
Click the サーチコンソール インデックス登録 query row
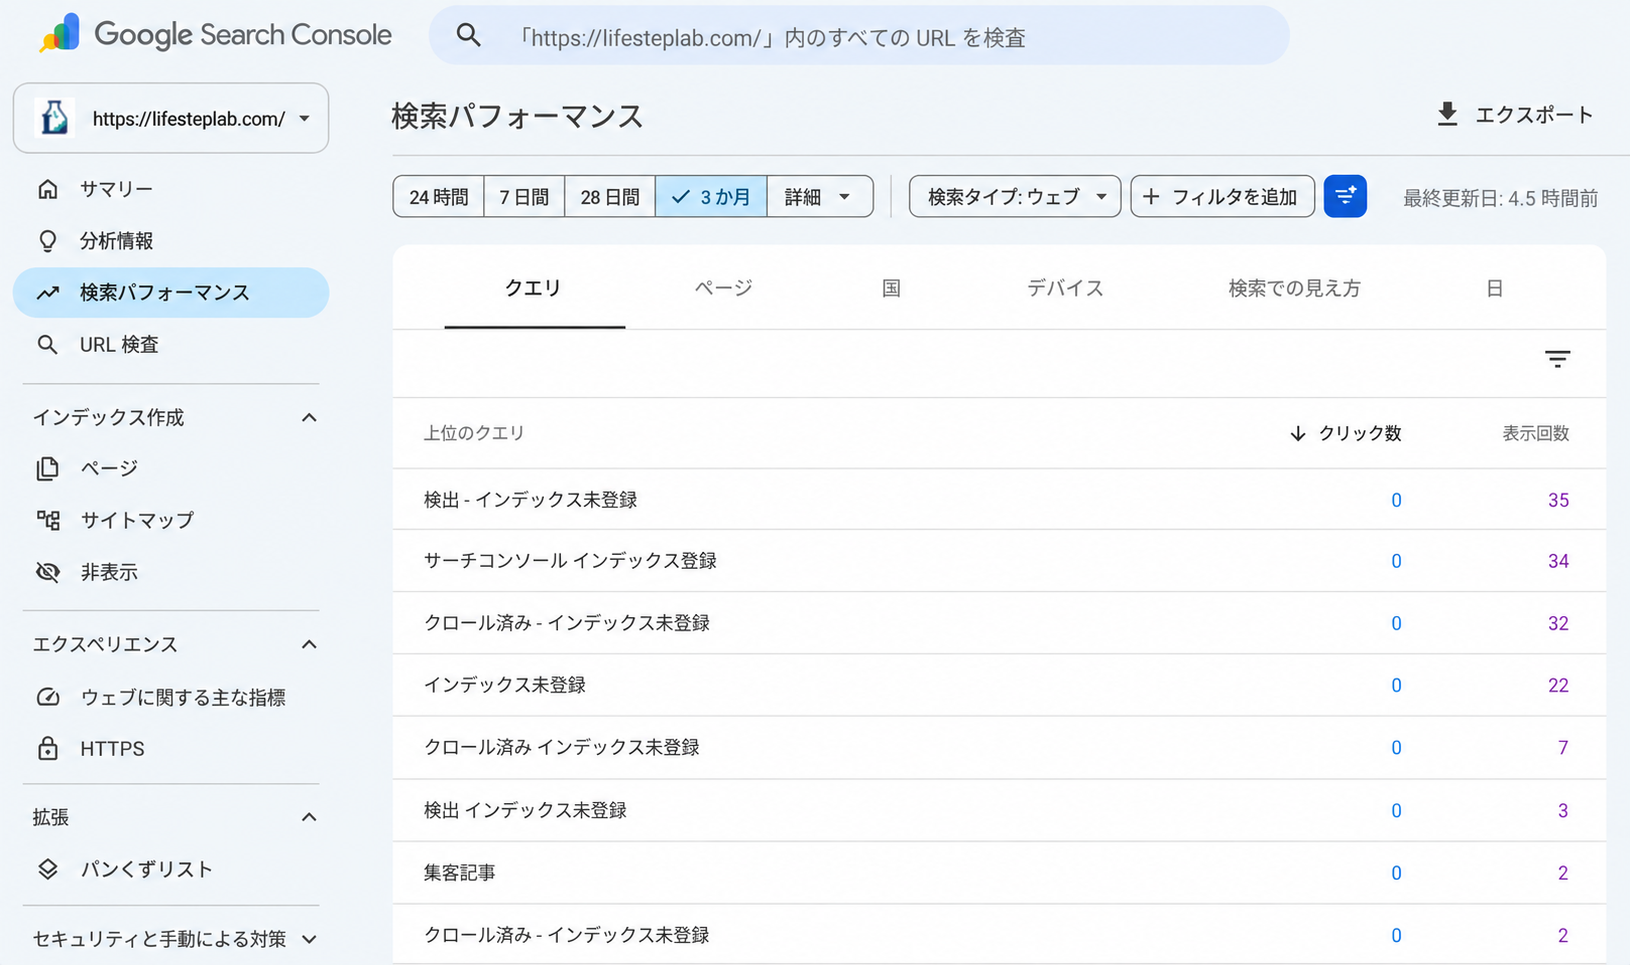(999, 561)
